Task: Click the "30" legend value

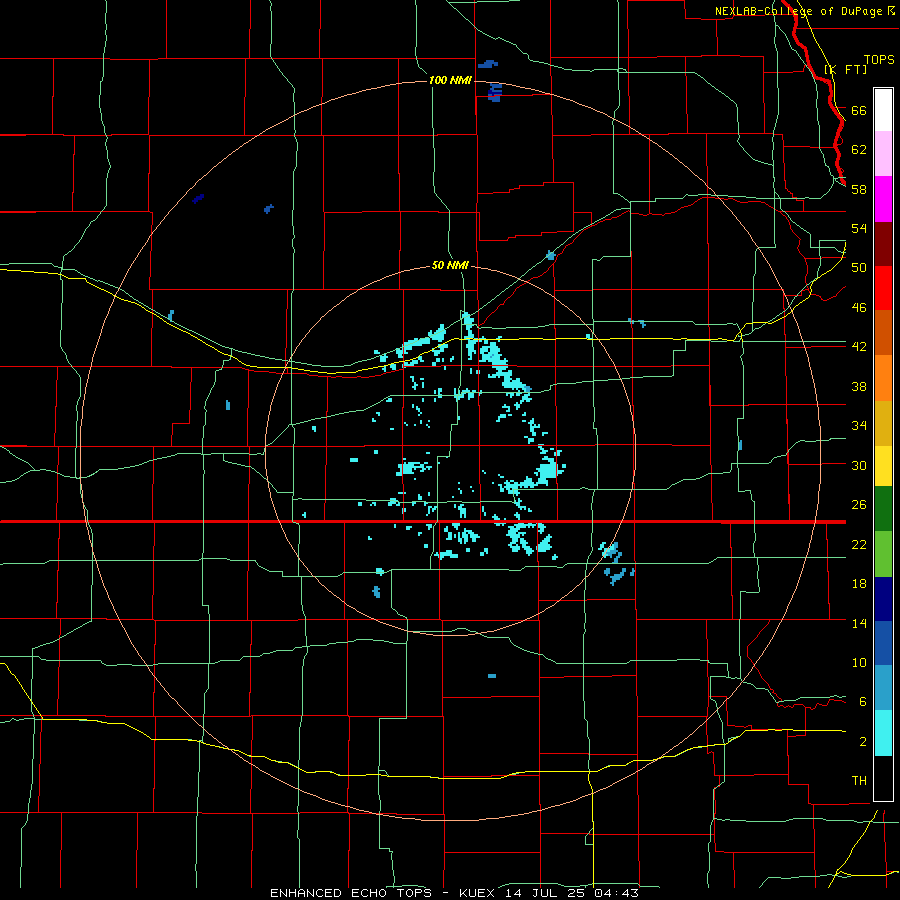Action: coord(859,465)
